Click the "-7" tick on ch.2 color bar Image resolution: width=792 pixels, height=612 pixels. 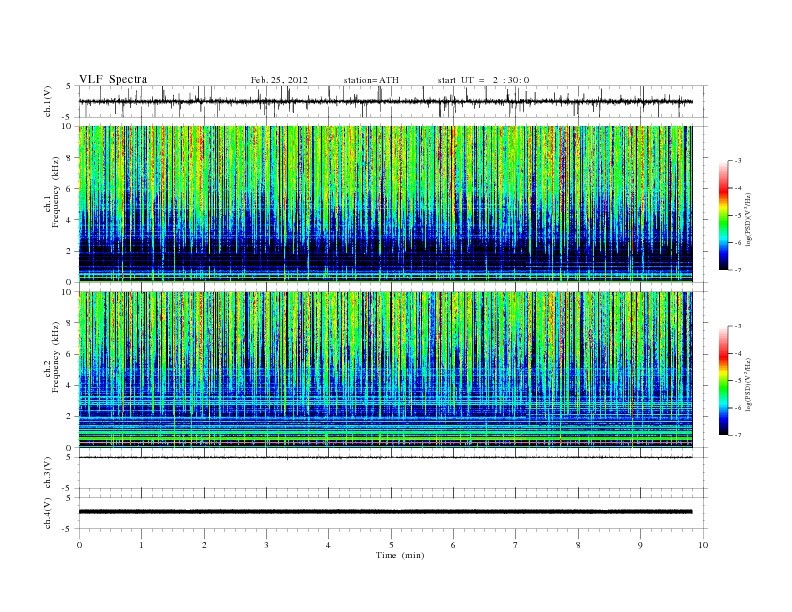[737, 435]
